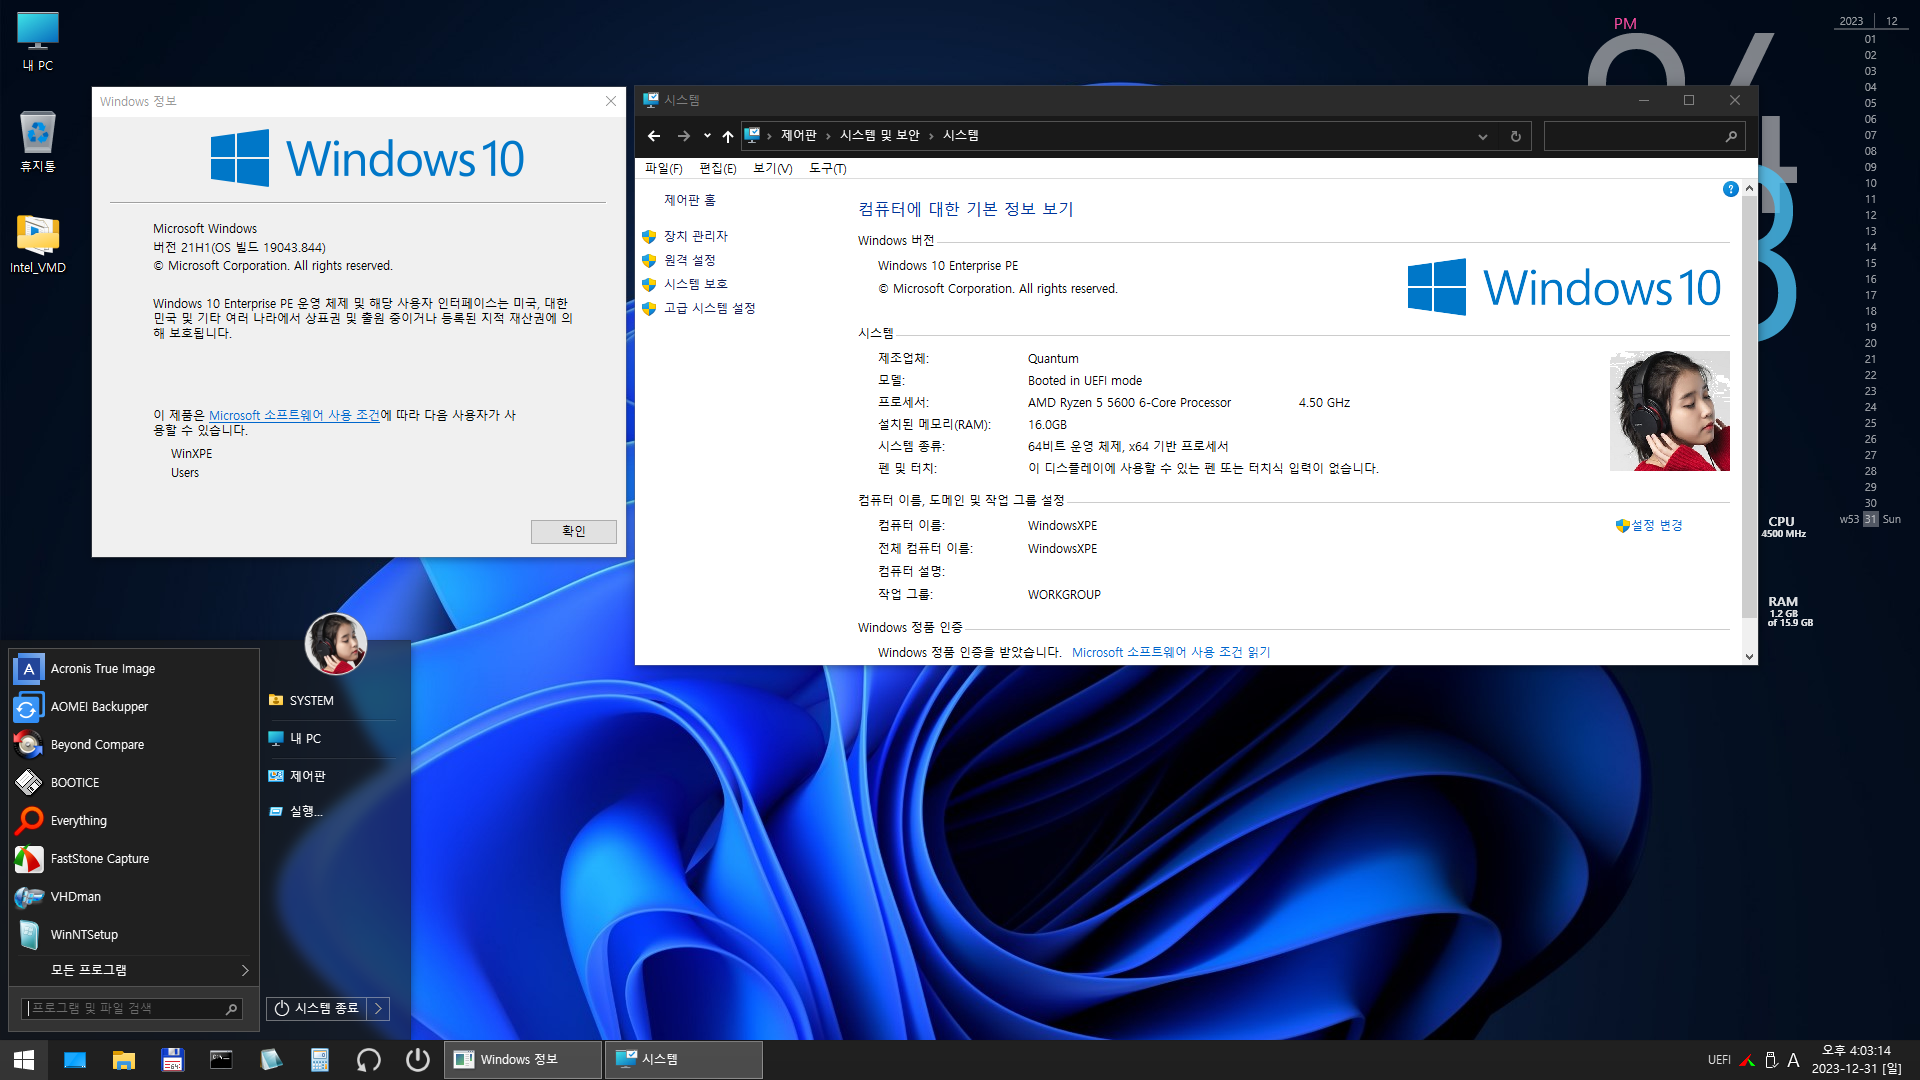Click the restart arrow taskbar icon
Screen dimensions: 1920x1080
coord(369,1060)
